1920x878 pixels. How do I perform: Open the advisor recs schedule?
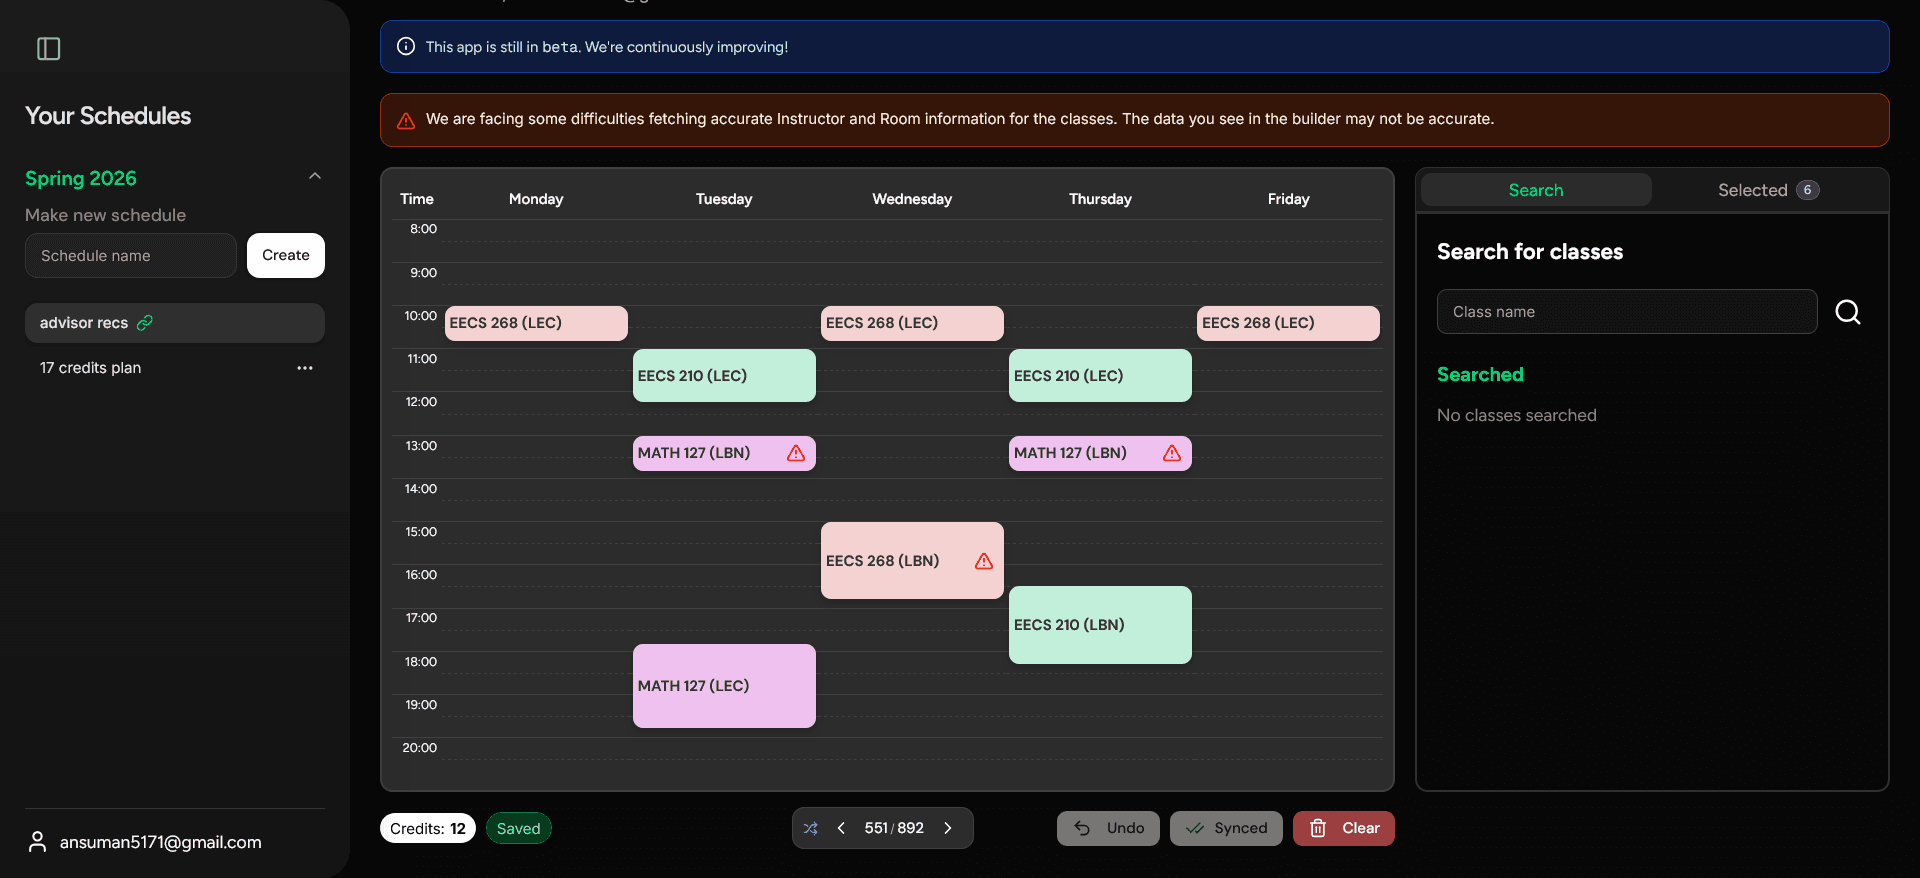(175, 323)
